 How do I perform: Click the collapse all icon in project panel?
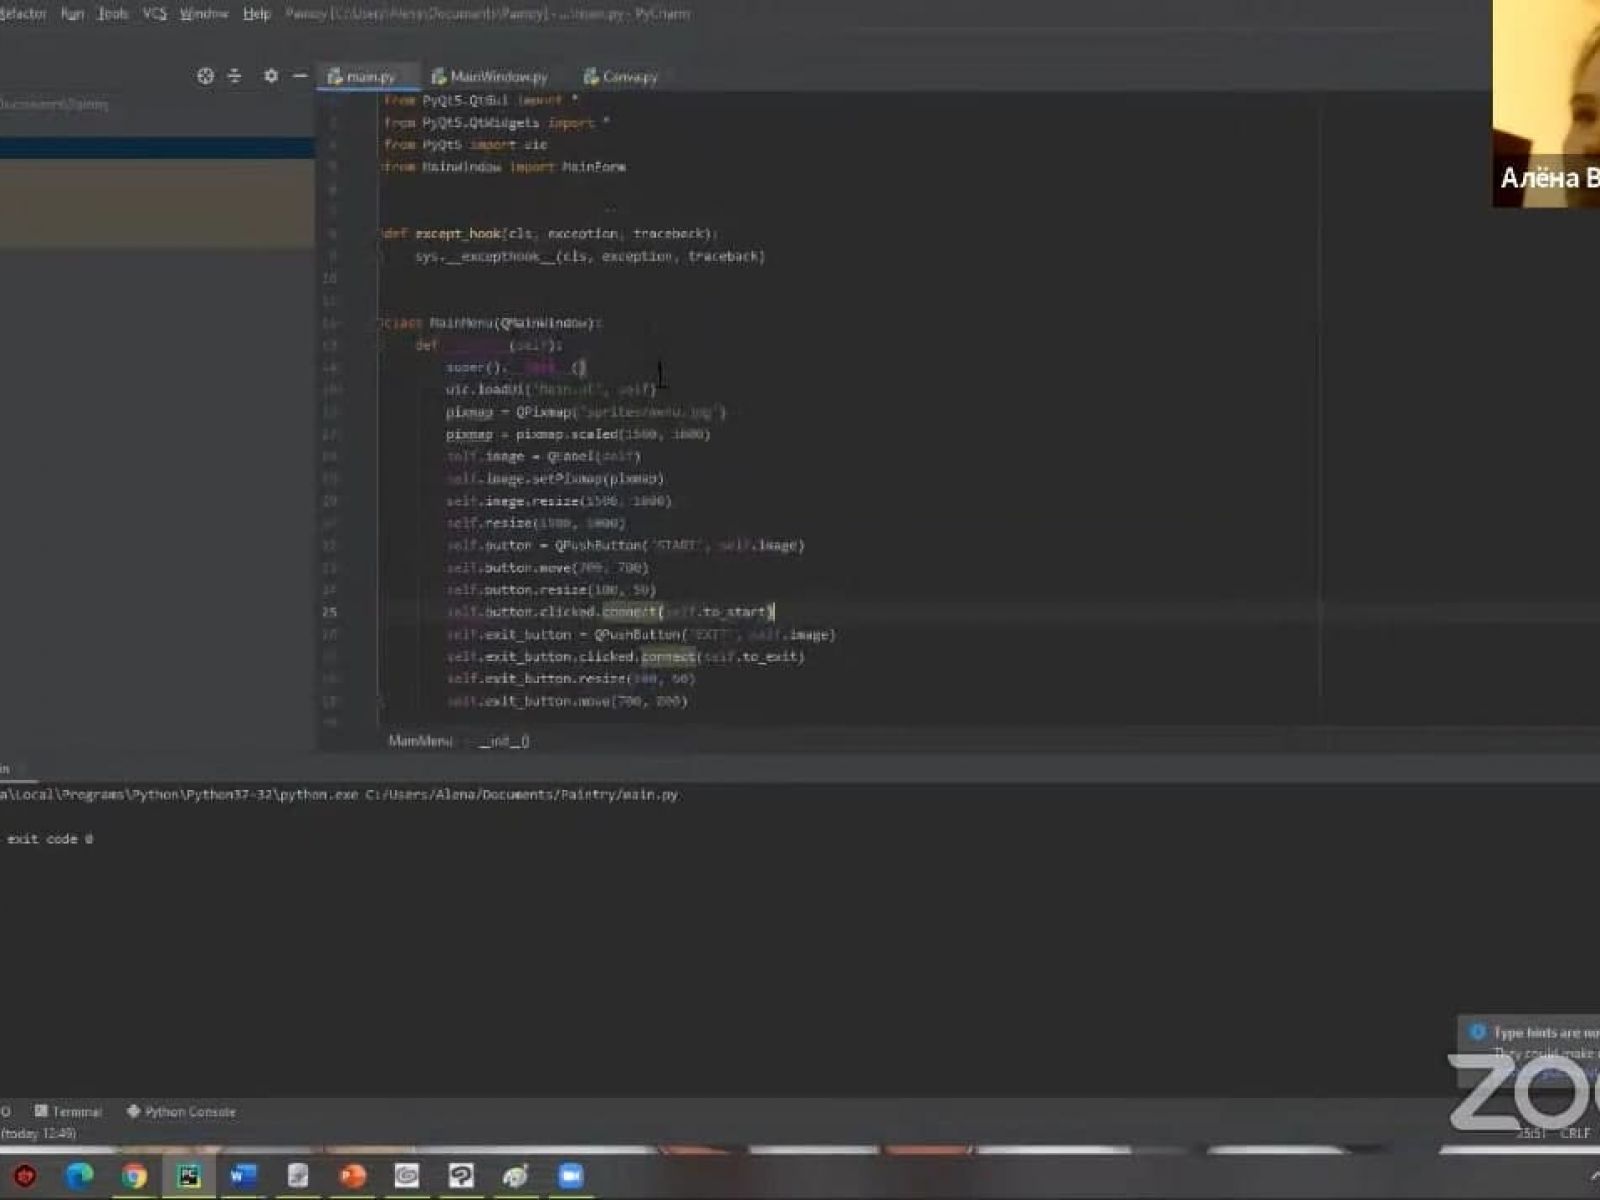235,76
